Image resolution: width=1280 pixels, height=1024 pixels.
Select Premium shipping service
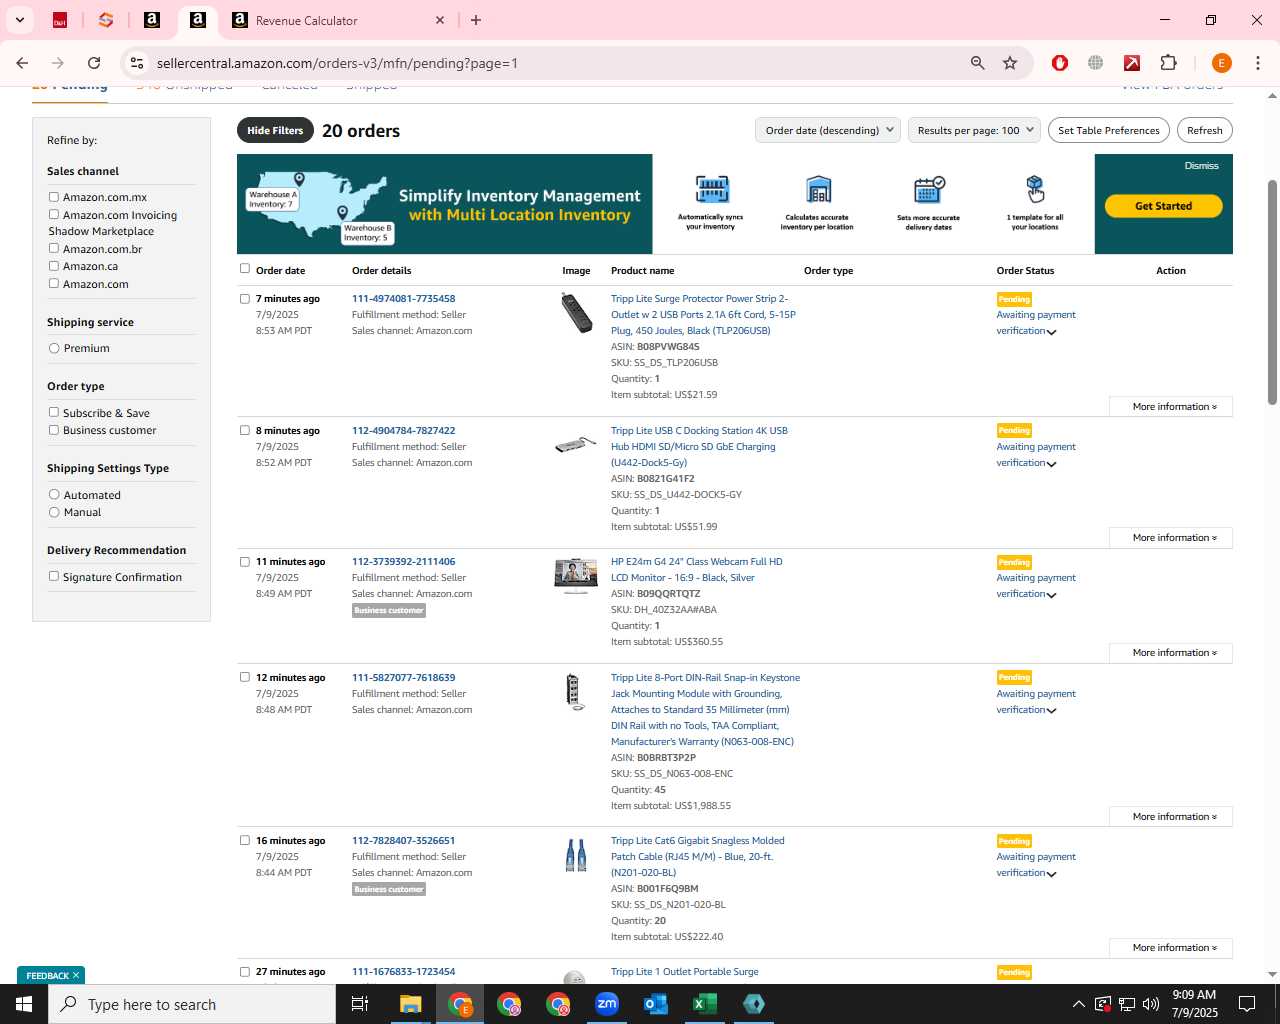click(54, 348)
